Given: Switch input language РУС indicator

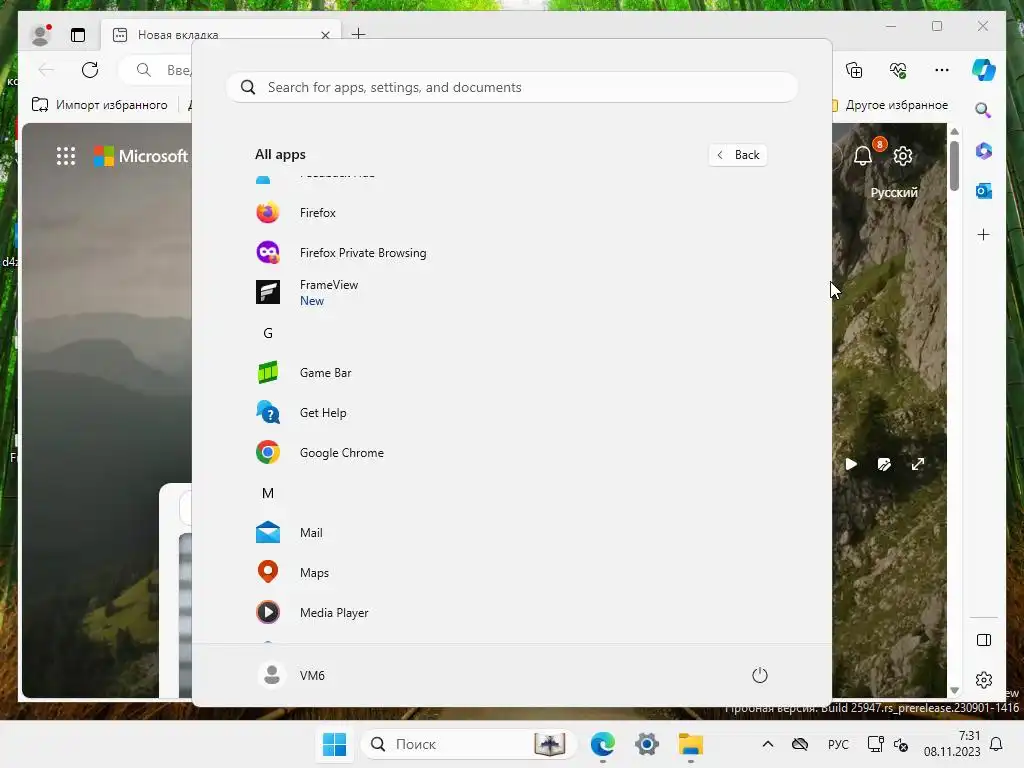Looking at the screenshot, I should pyautogui.click(x=838, y=744).
